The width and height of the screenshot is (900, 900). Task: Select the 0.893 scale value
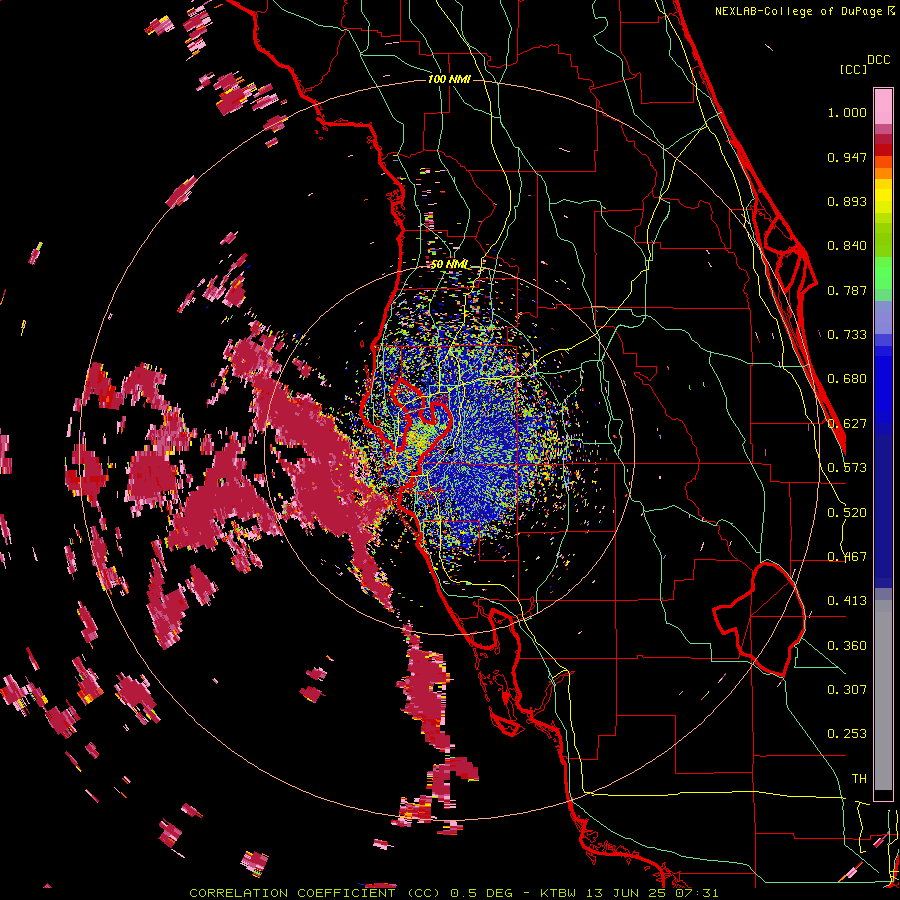tap(847, 201)
